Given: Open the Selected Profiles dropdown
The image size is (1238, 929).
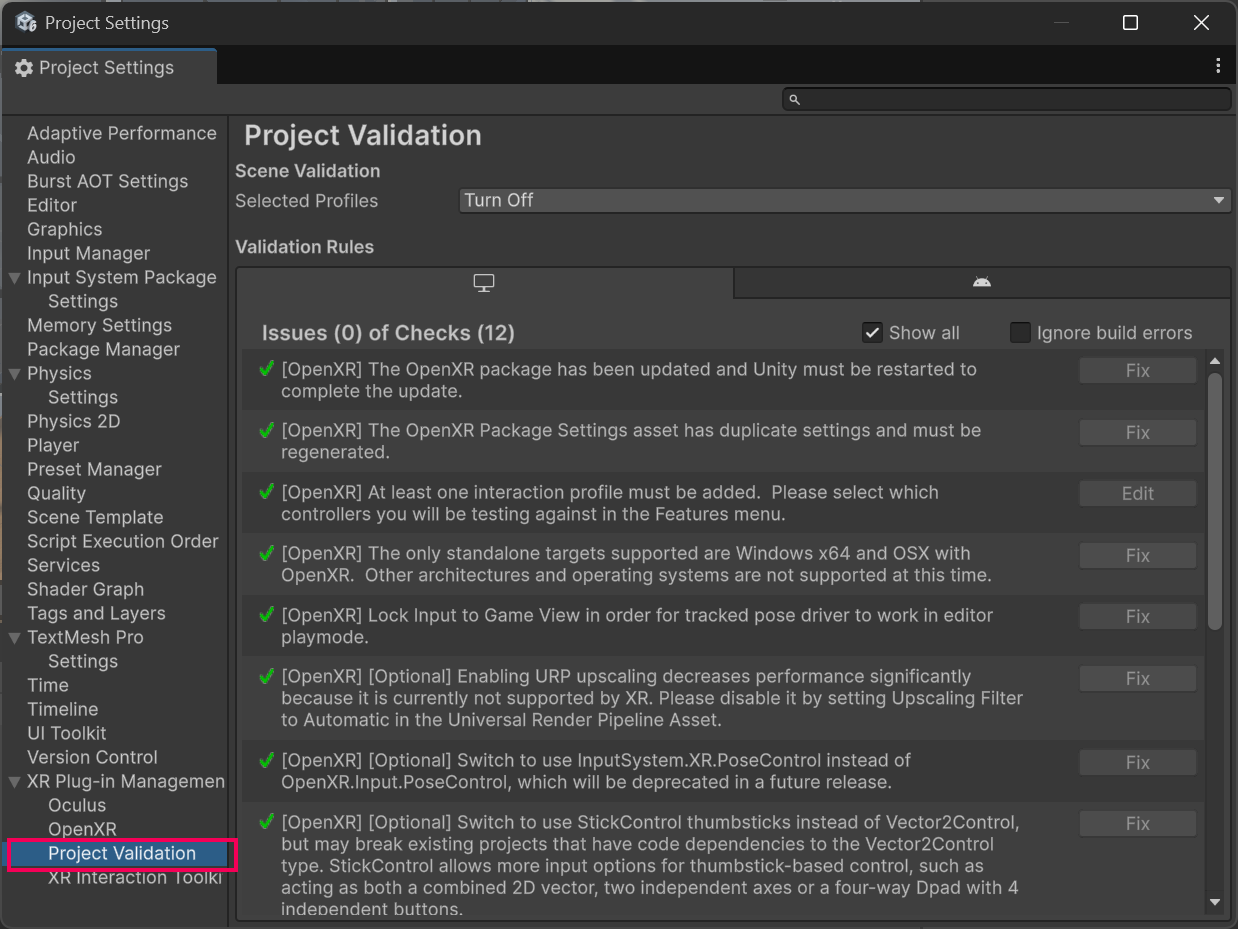Looking at the screenshot, I should coord(844,200).
